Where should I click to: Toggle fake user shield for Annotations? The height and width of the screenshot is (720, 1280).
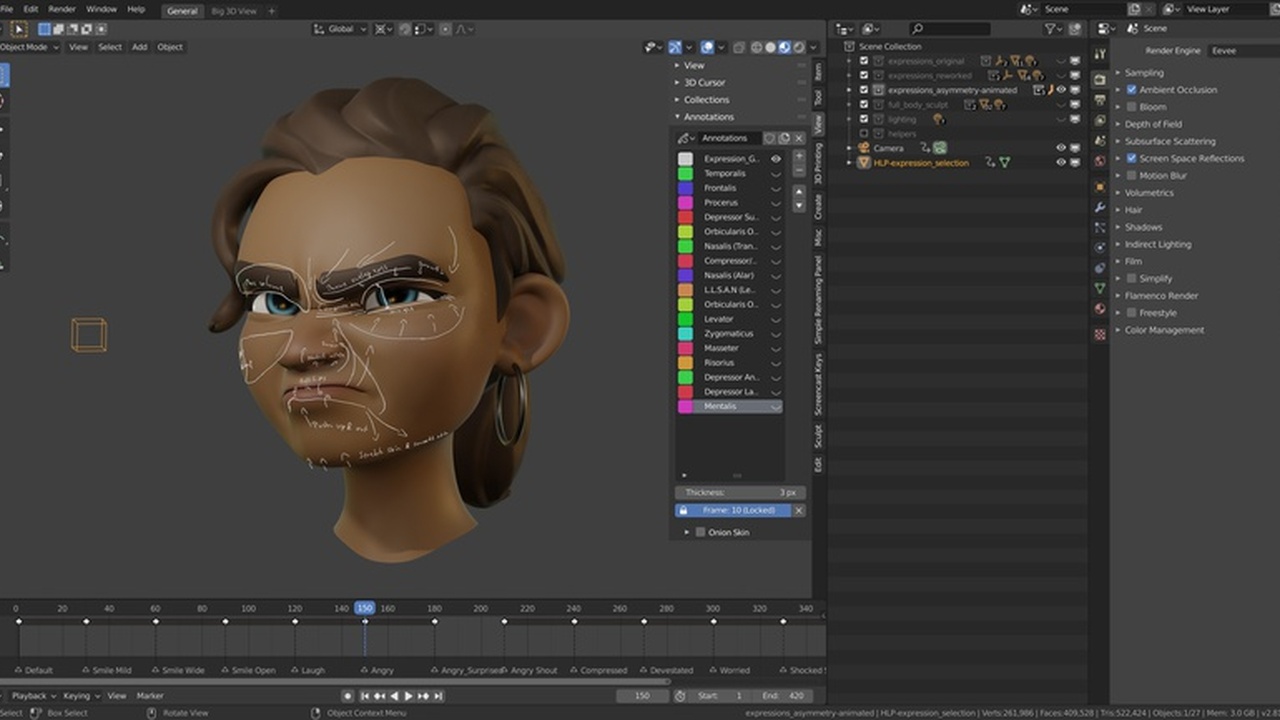coord(770,138)
